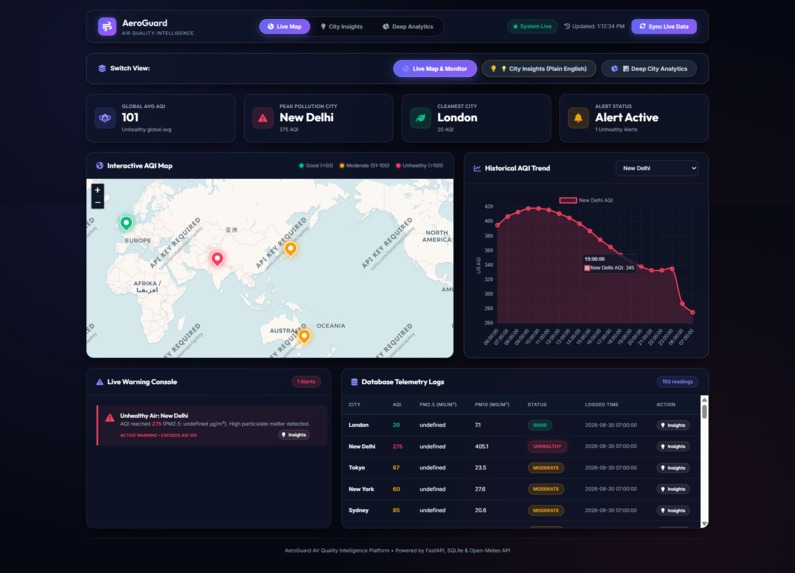Zoom in on the map
The image size is (795, 573).
click(x=98, y=190)
